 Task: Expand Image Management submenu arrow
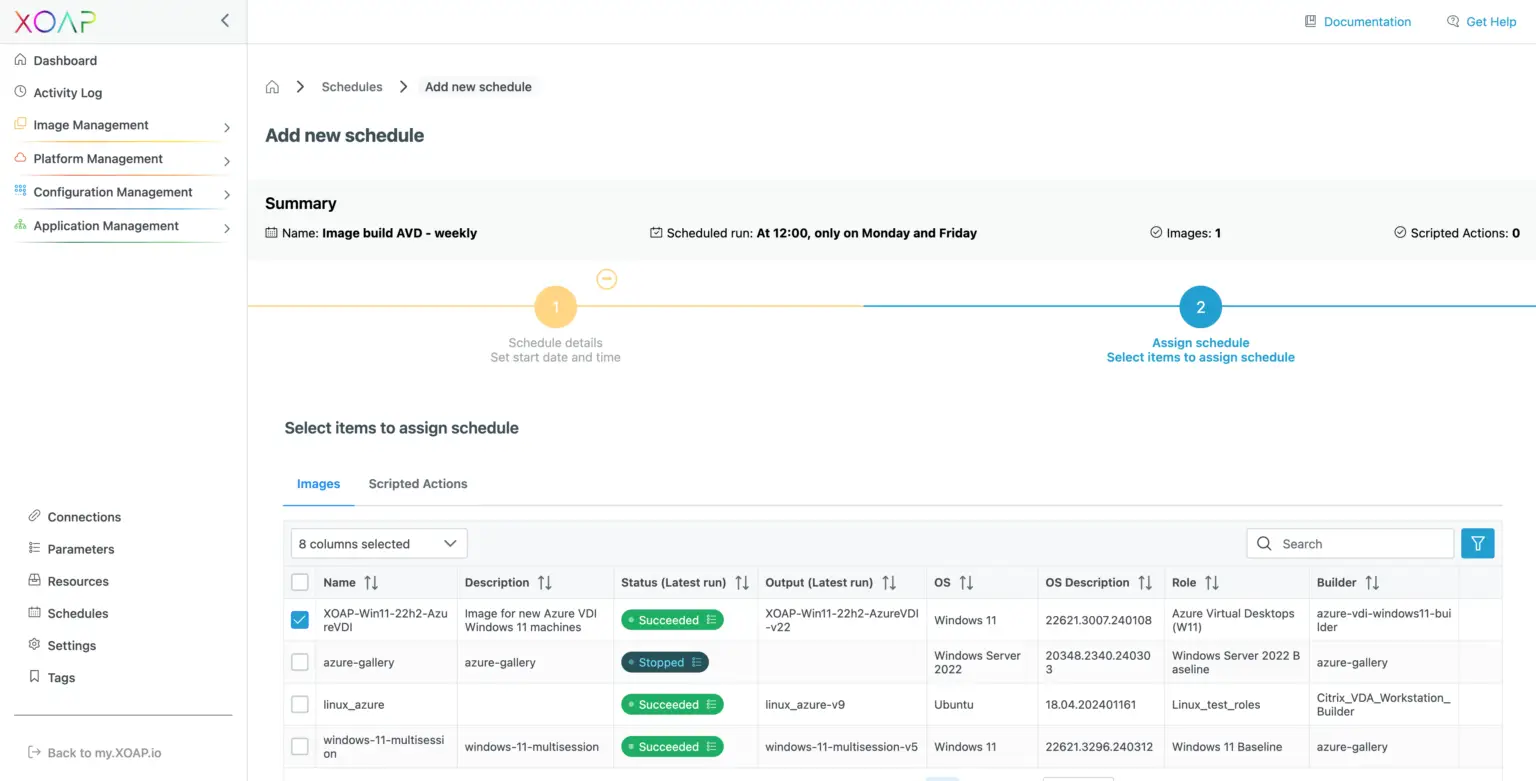tap(227, 127)
